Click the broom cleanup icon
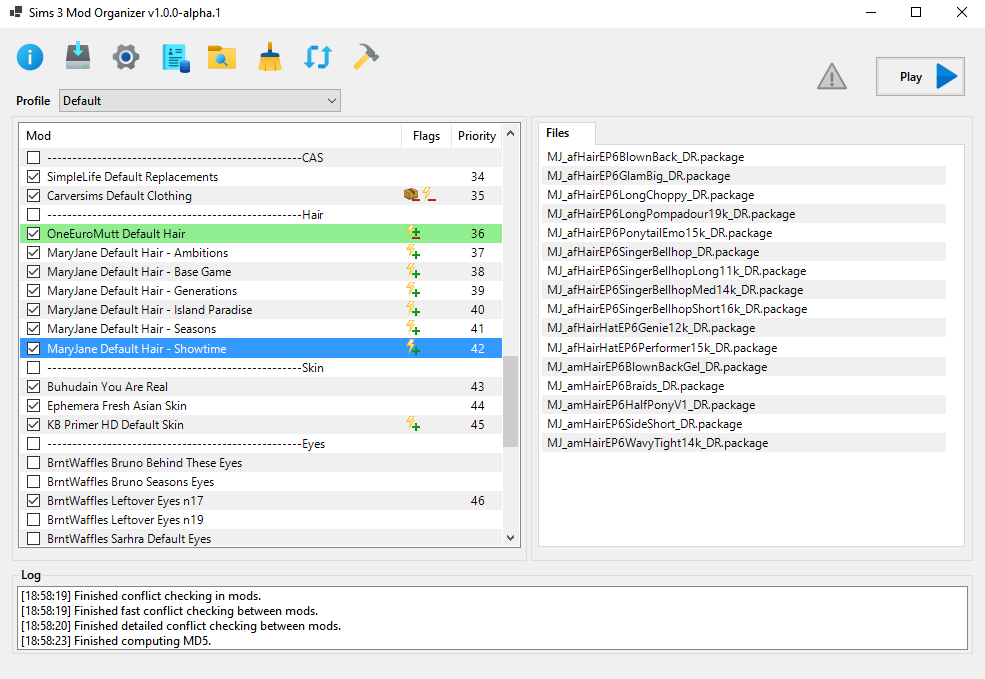 (270, 58)
